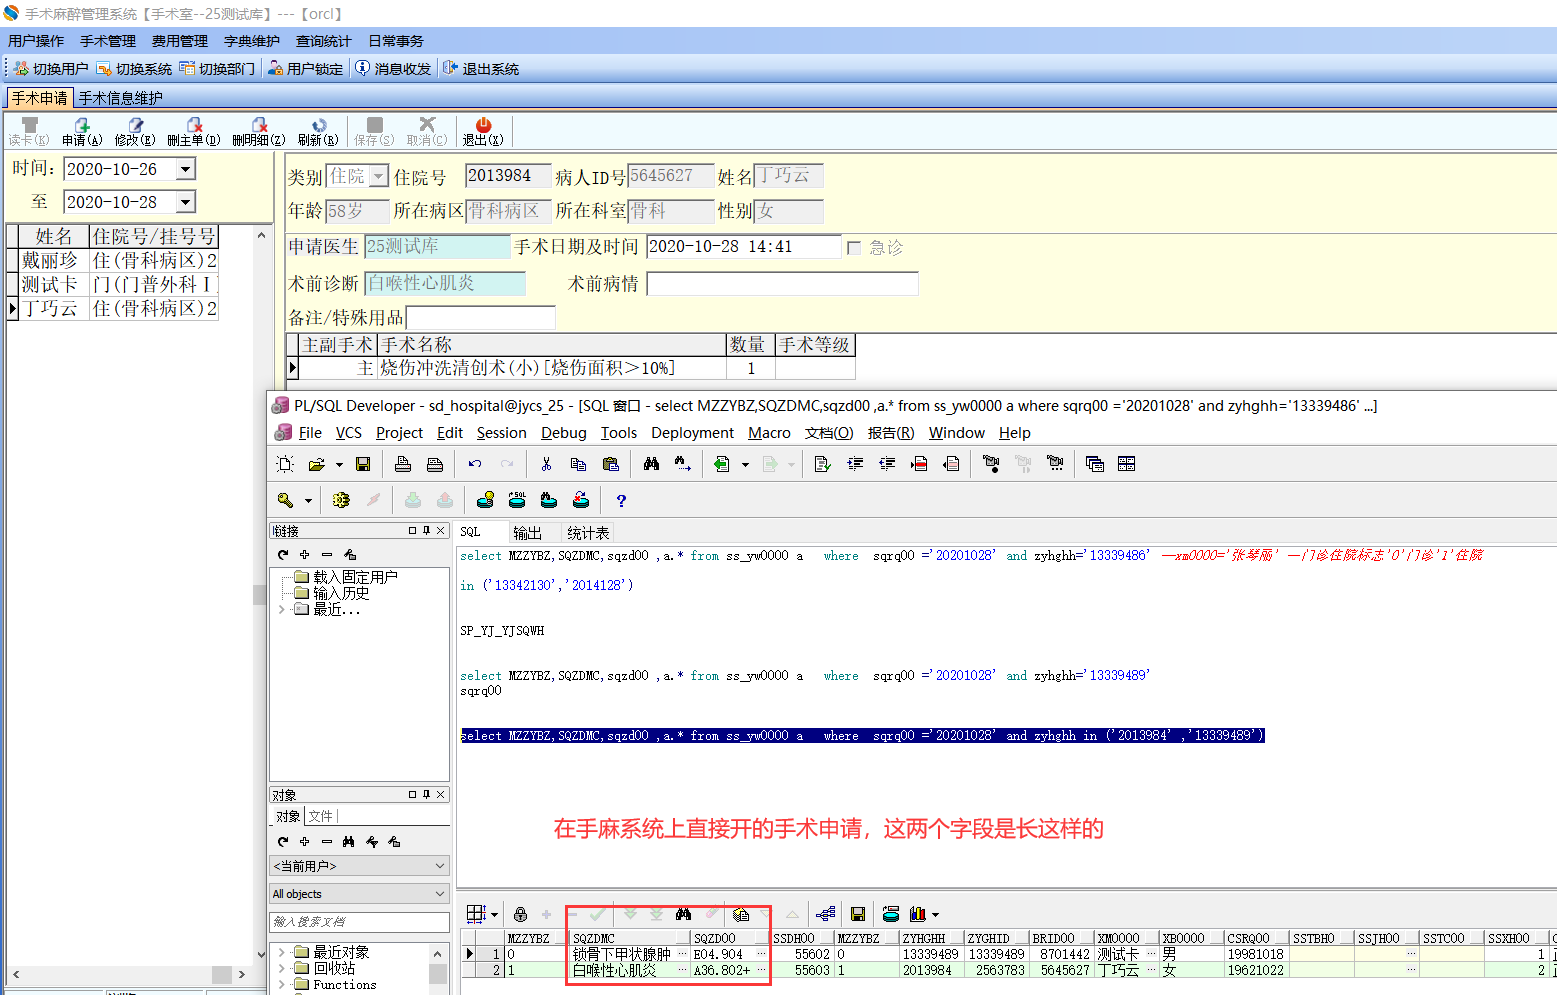Open the 载入固定用户 folder

point(346,577)
